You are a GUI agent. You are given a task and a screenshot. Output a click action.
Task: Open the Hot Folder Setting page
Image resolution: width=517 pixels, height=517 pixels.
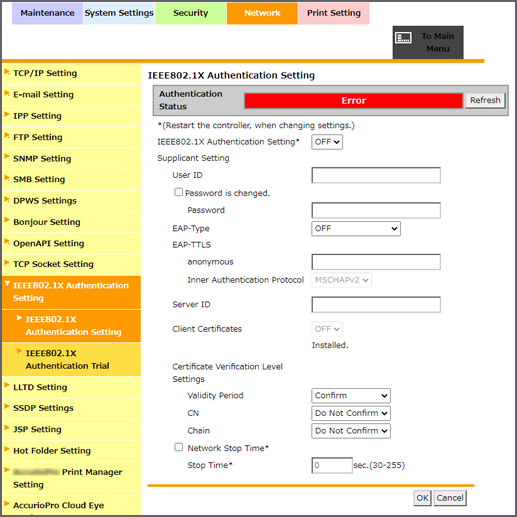click(52, 451)
